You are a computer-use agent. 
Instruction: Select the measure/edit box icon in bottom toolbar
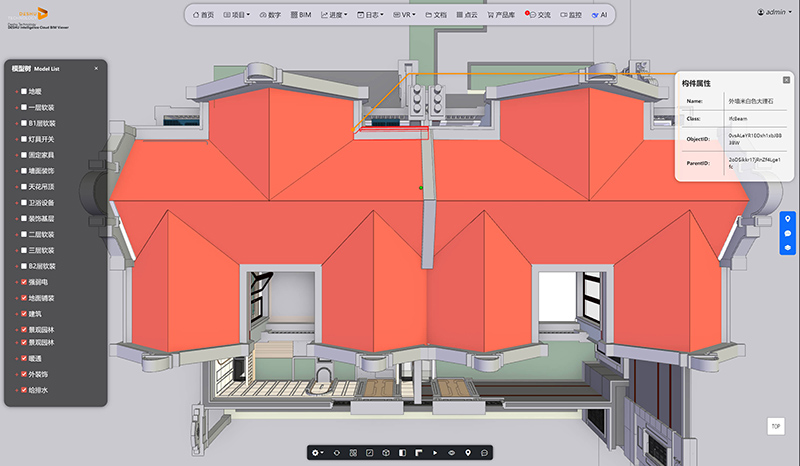click(369, 453)
